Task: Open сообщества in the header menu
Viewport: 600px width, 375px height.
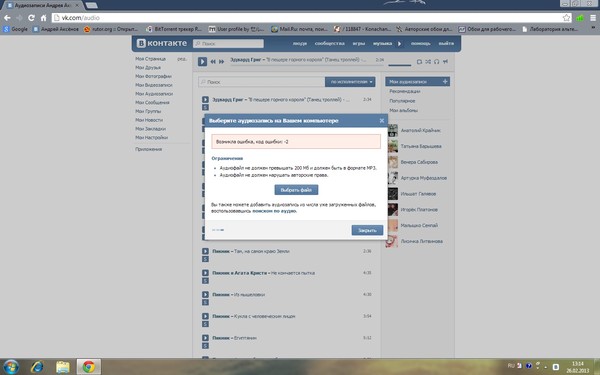Action: point(329,44)
